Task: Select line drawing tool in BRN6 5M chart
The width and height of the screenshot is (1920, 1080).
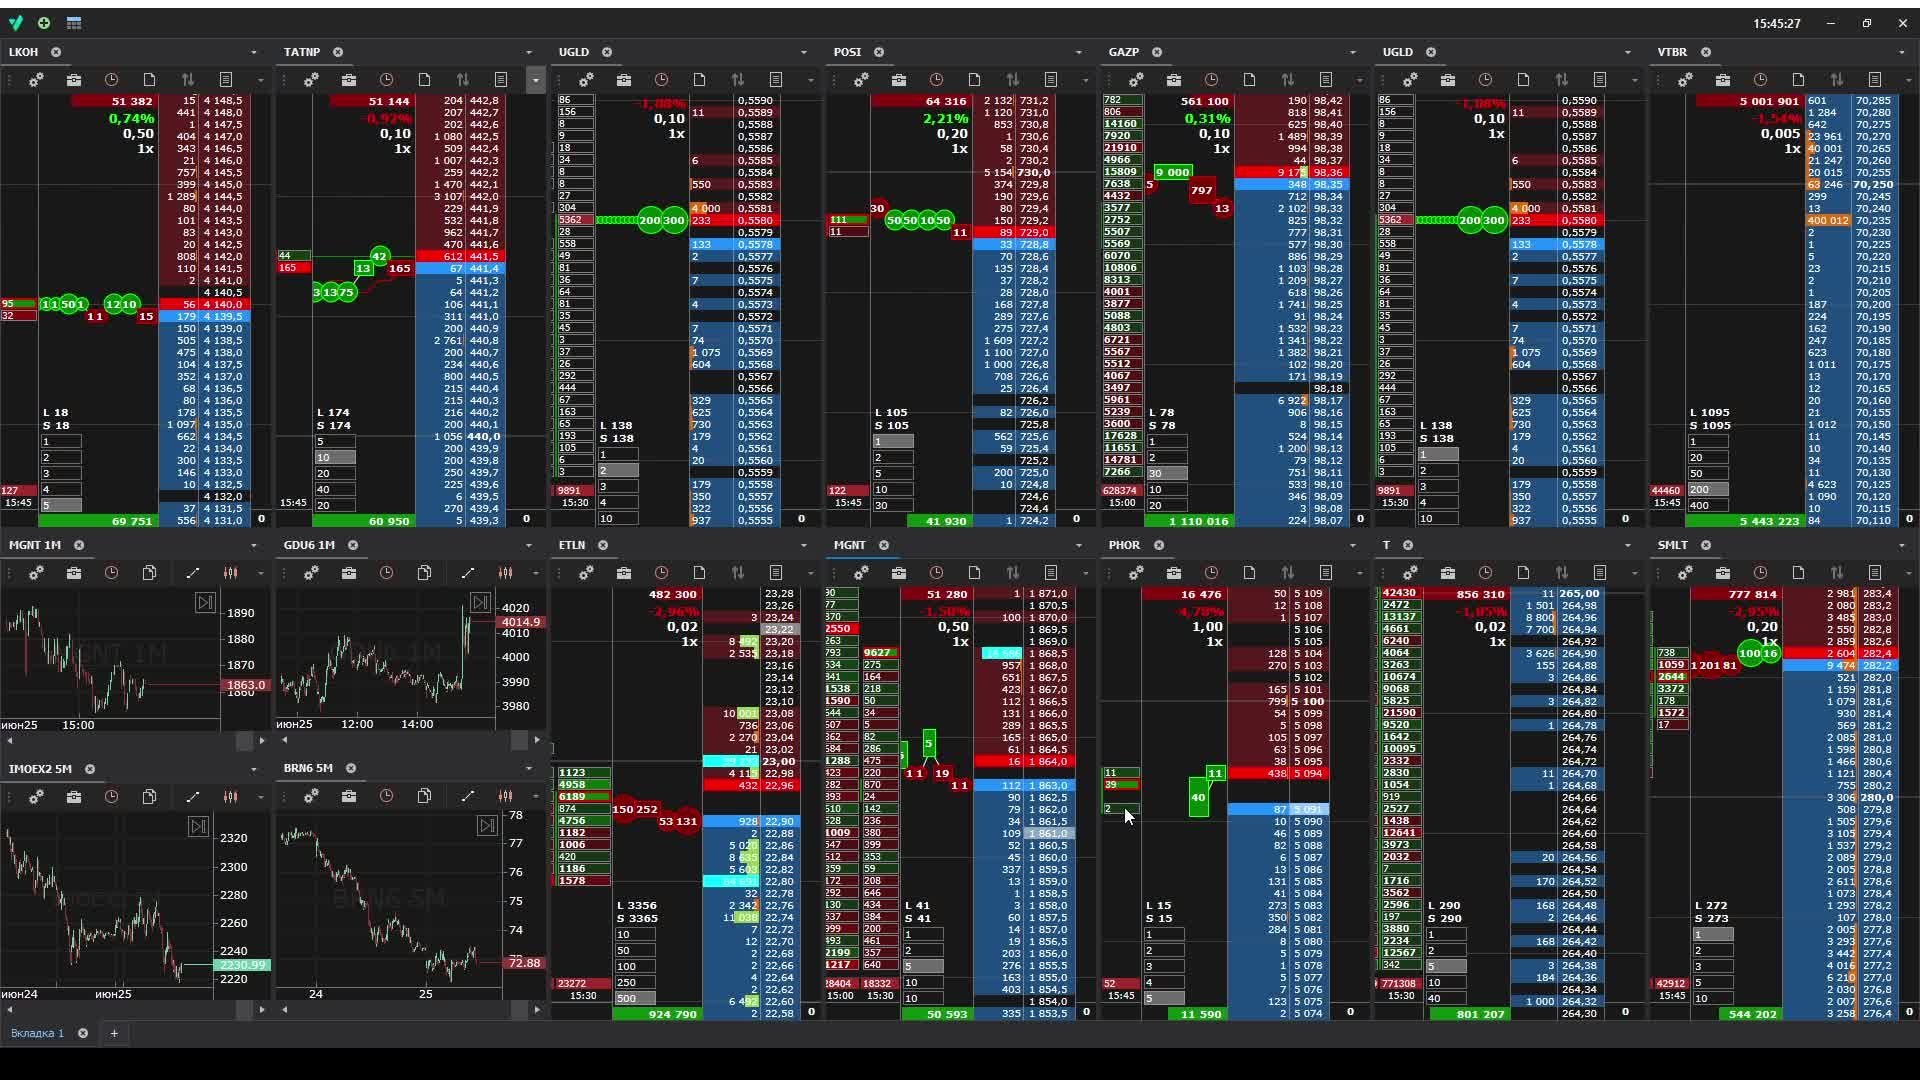Action: click(467, 797)
